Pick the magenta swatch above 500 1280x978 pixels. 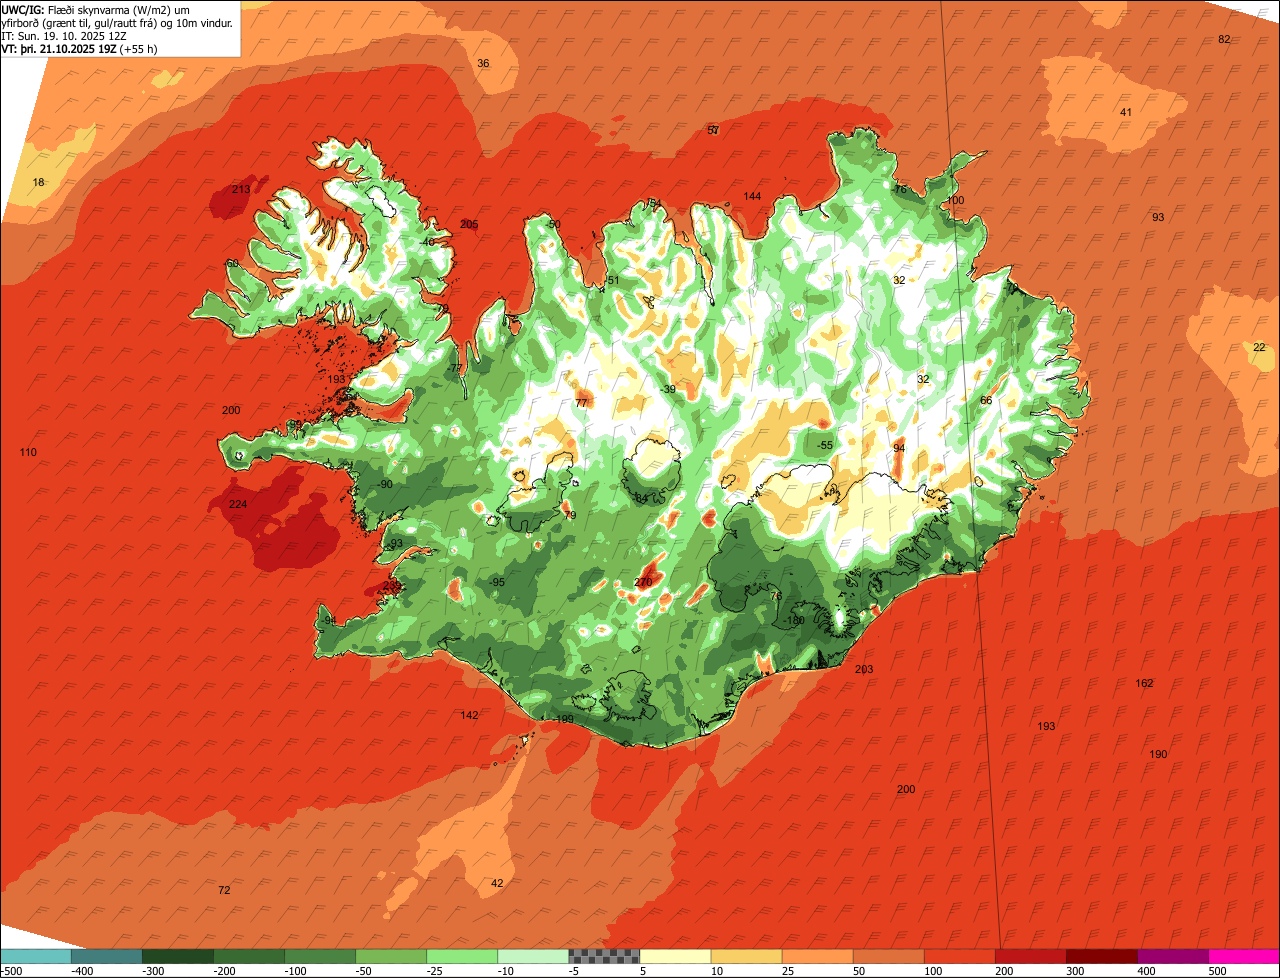tap(1244, 956)
